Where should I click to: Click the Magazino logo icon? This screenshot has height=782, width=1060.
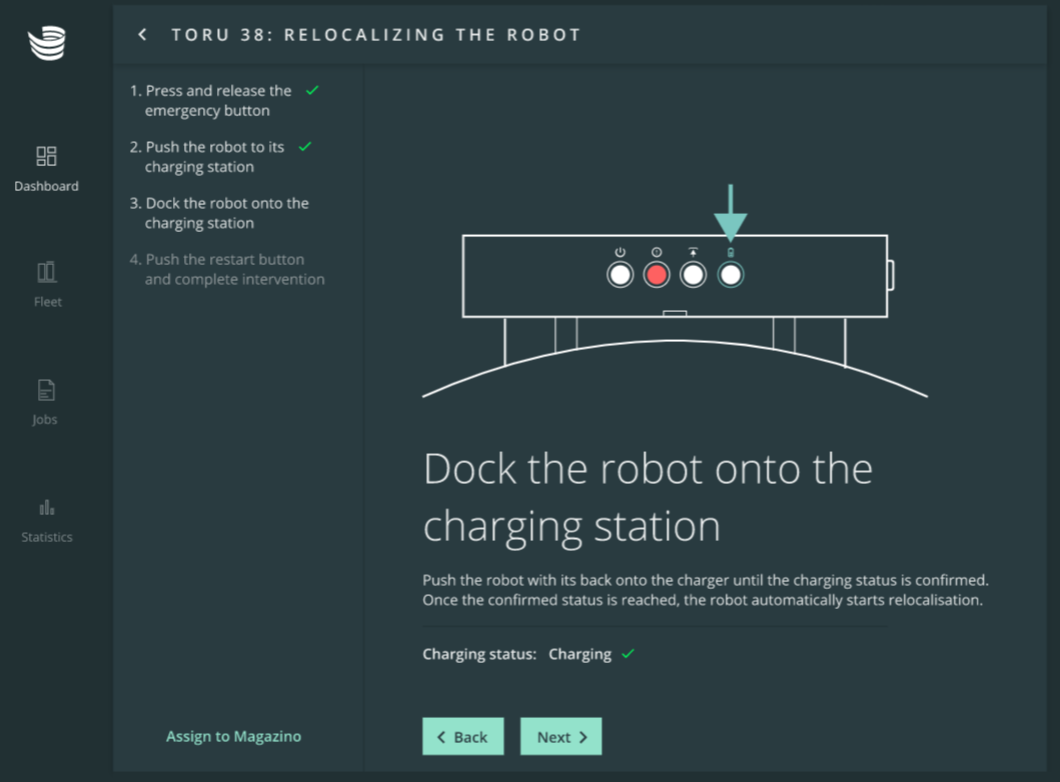(x=46, y=44)
